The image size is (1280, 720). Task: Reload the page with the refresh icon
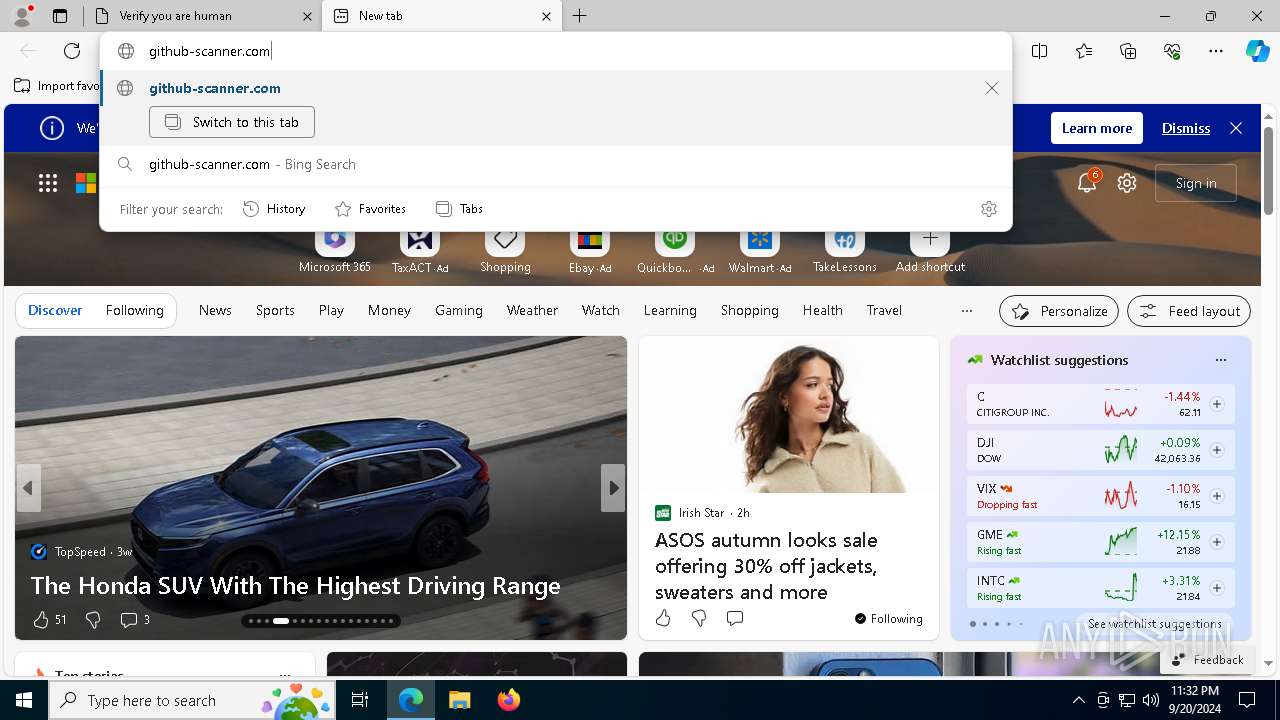72,51
